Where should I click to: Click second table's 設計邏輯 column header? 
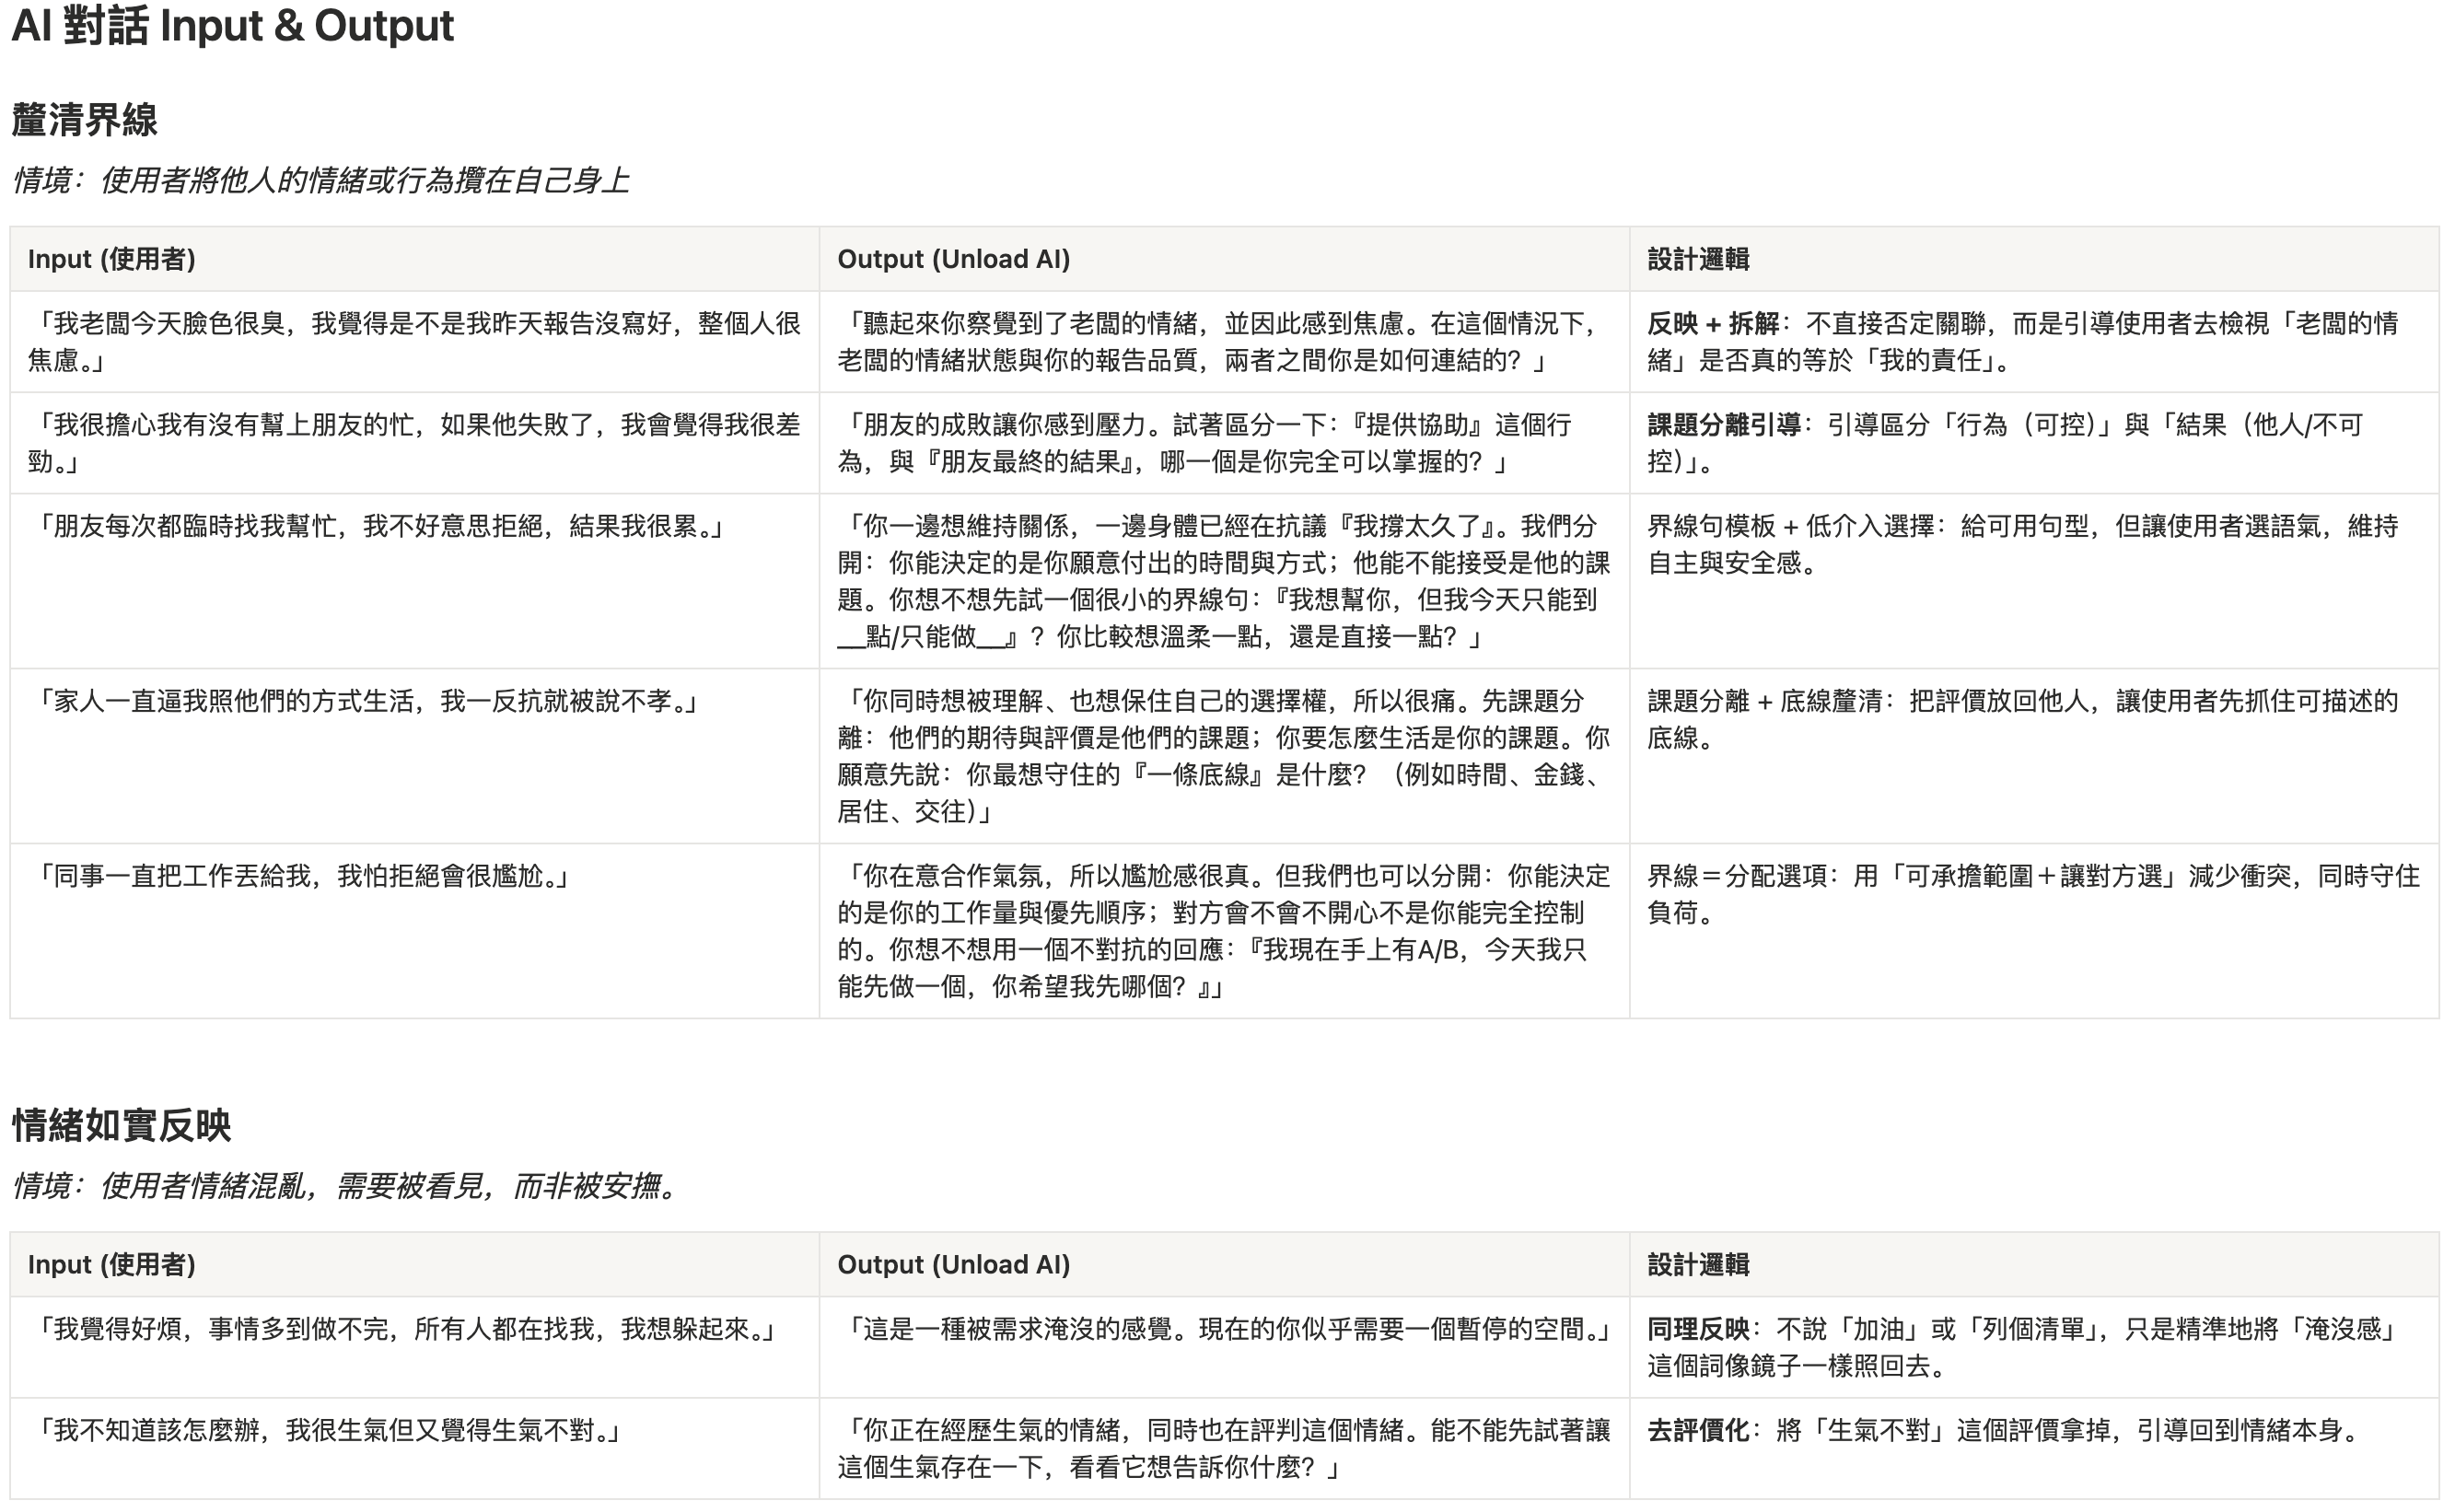point(1698,1264)
